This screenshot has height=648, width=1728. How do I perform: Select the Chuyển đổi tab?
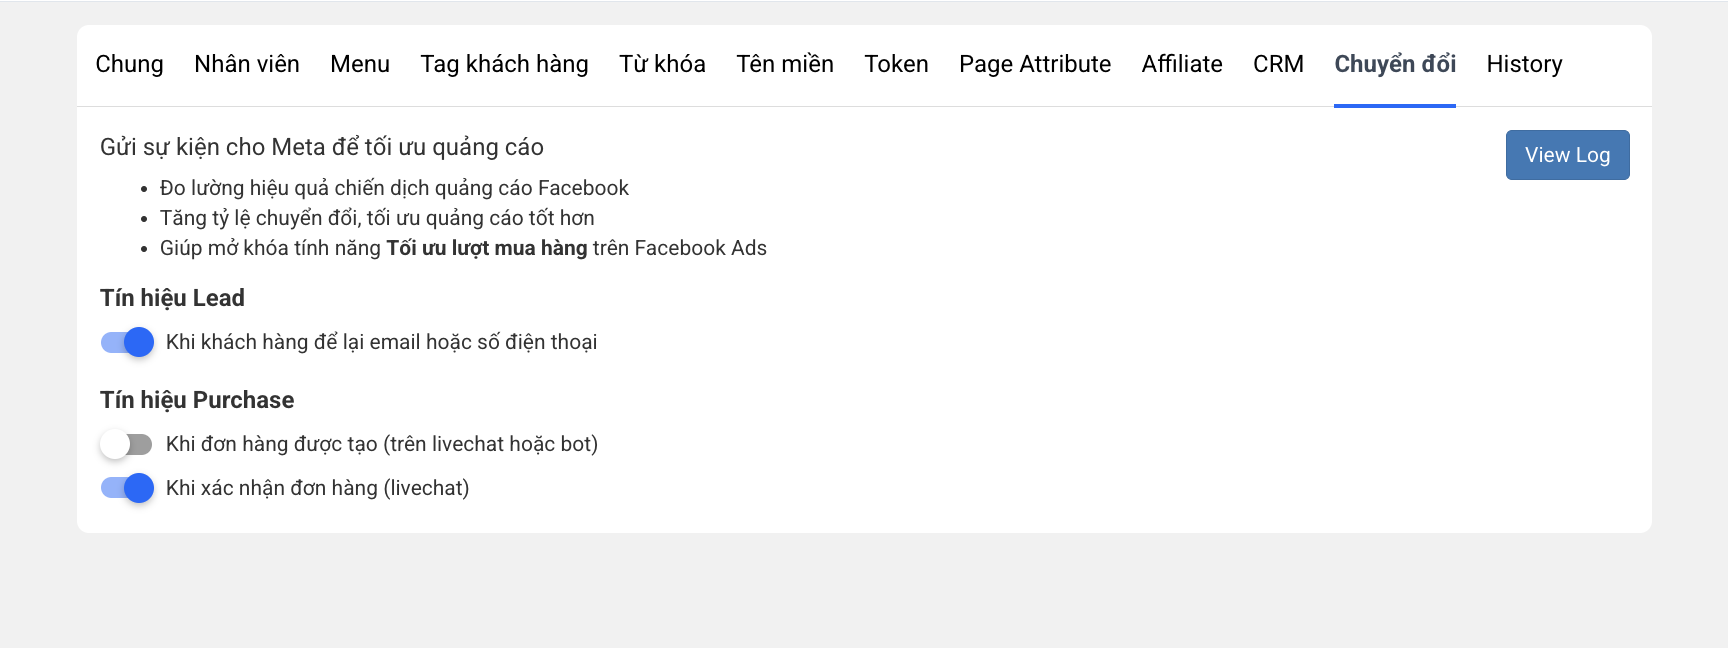coord(1395,64)
